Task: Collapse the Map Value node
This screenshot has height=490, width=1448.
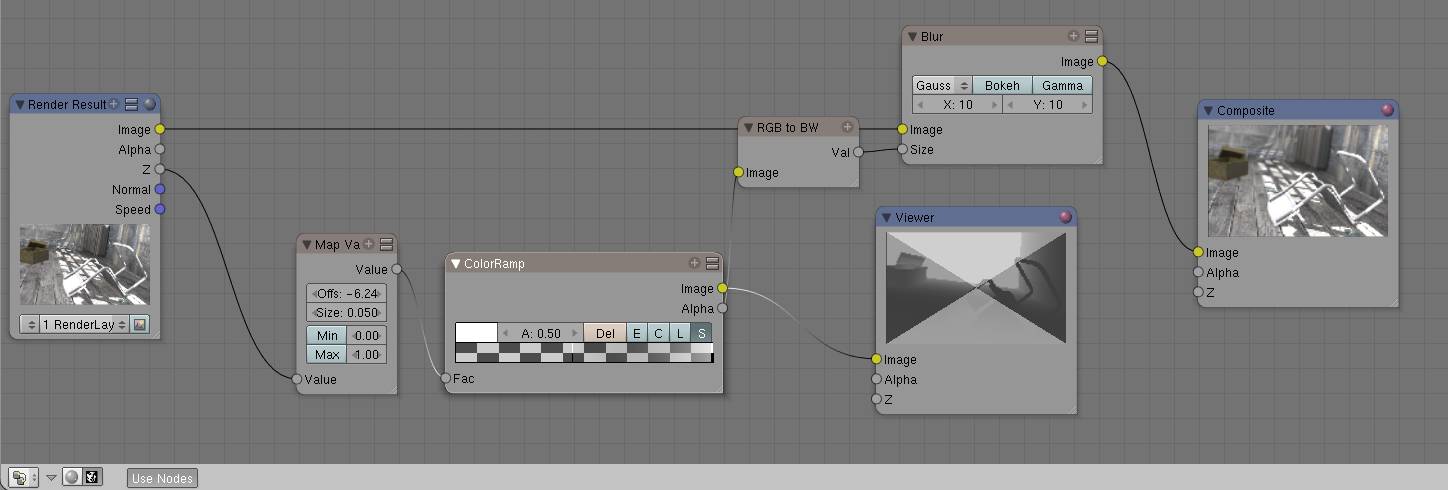Action: click(308, 244)
